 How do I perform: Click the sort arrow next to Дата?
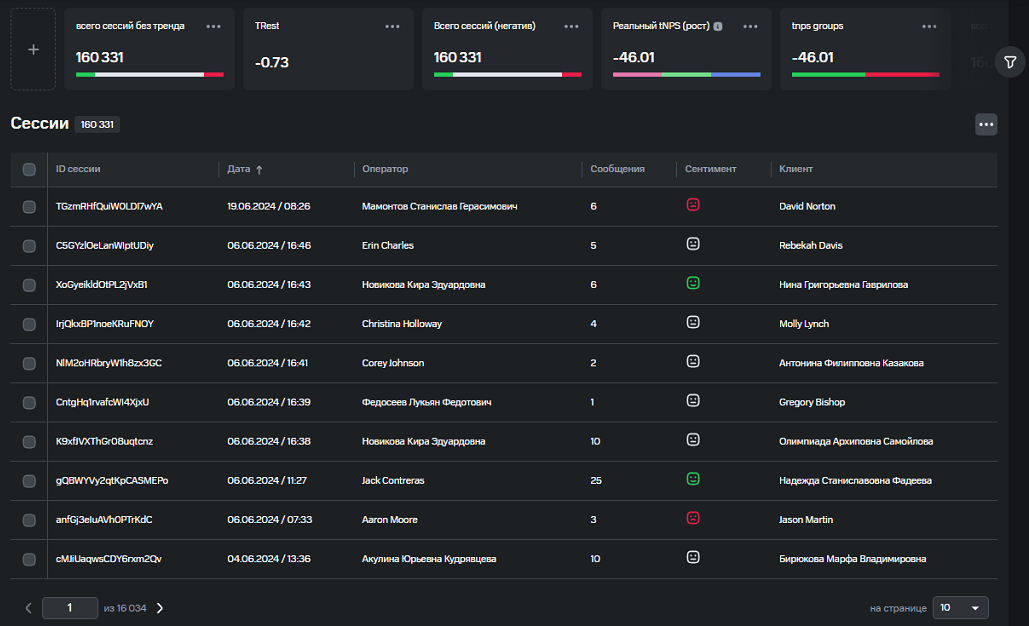259,169
